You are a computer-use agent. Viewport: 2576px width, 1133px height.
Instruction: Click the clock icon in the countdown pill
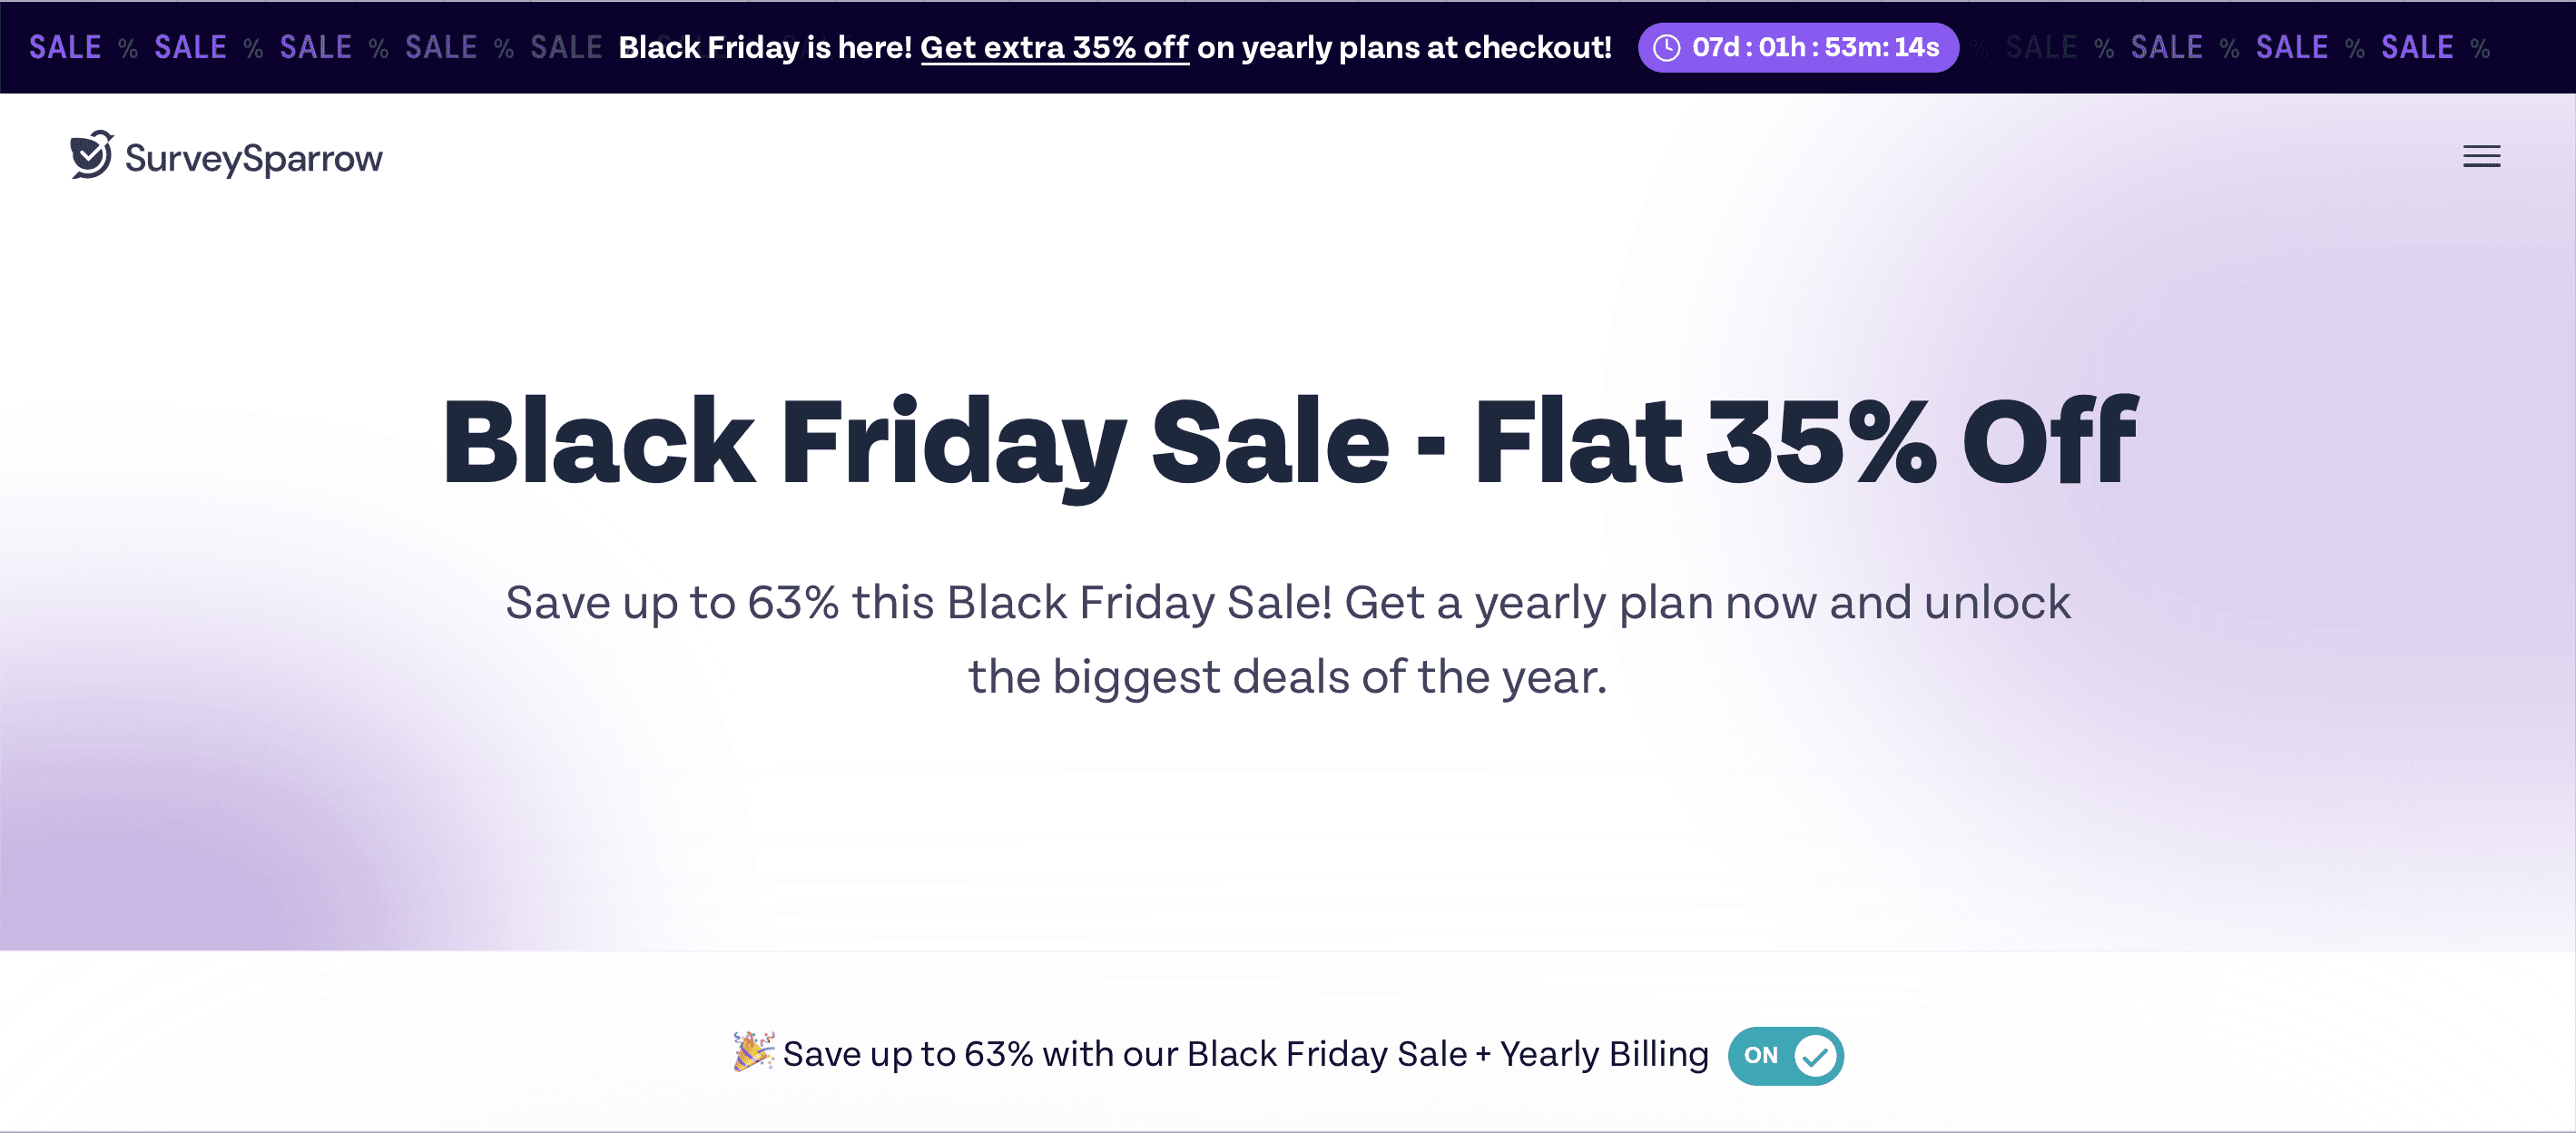[1667, 46]
